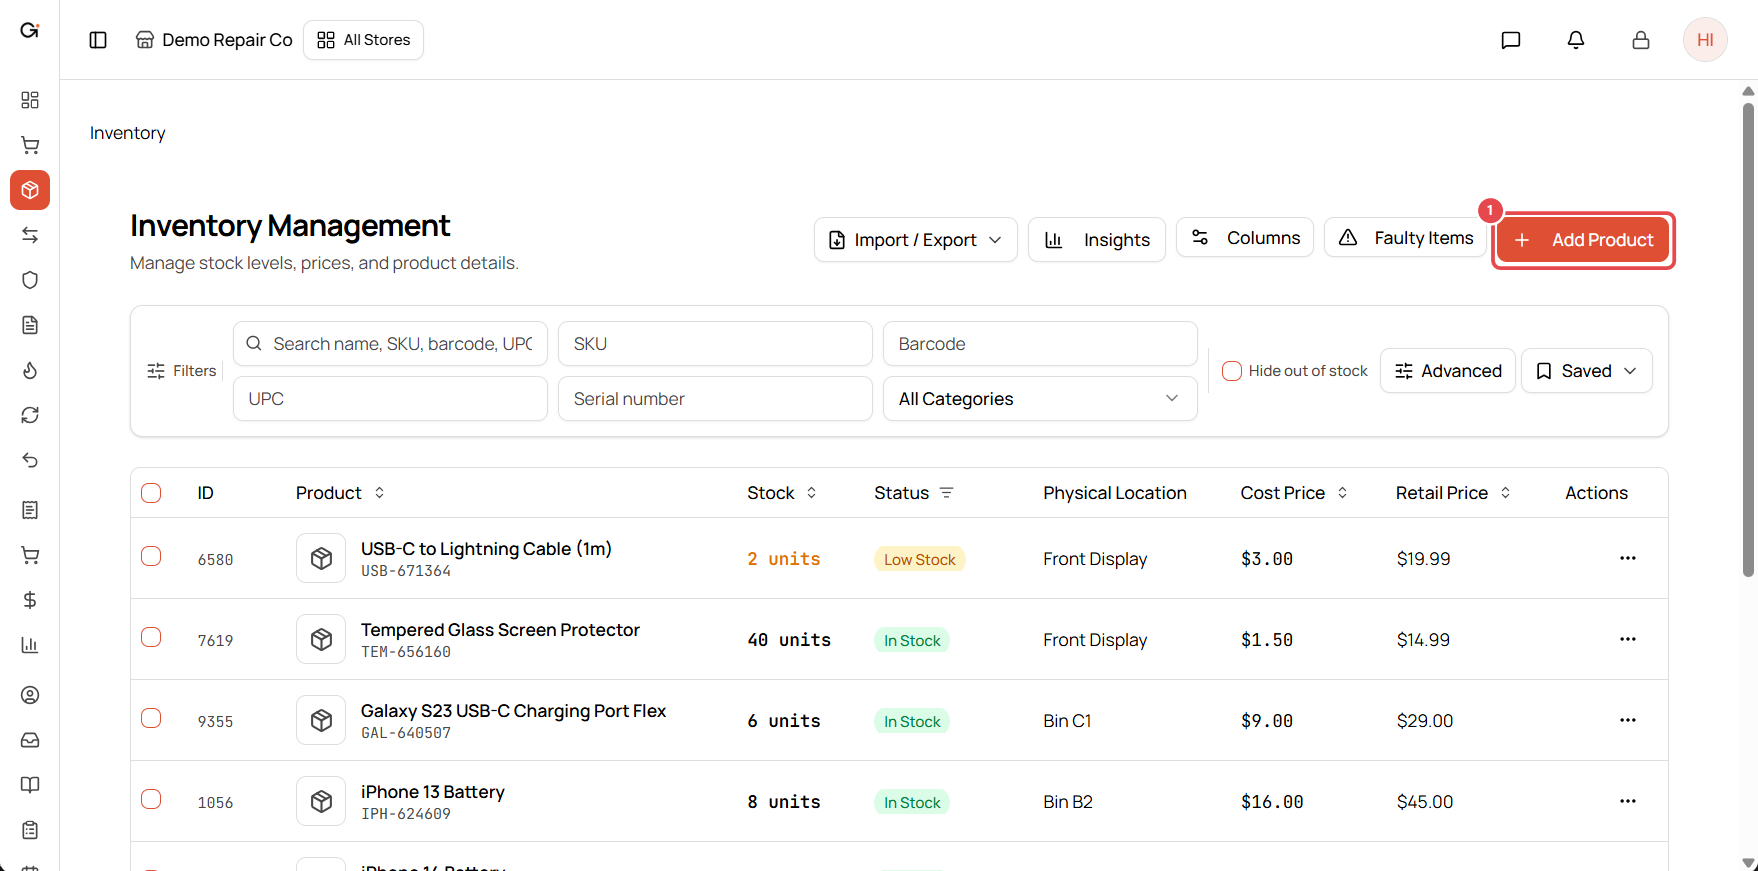Open Advanced filters
The height and width of the screenshot is (871, 1758).
1447,371
